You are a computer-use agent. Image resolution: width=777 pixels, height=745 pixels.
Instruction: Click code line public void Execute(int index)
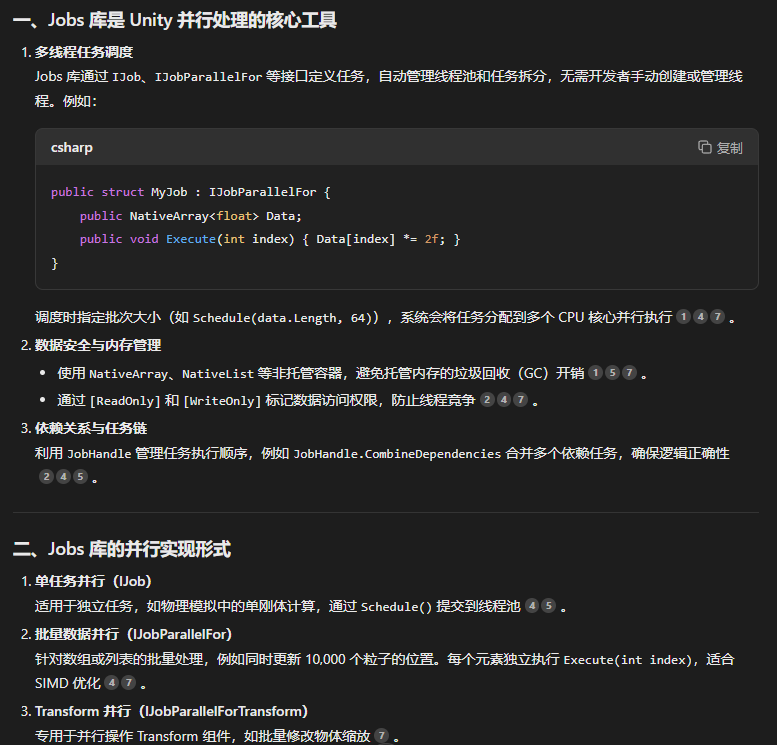(270, 239)
